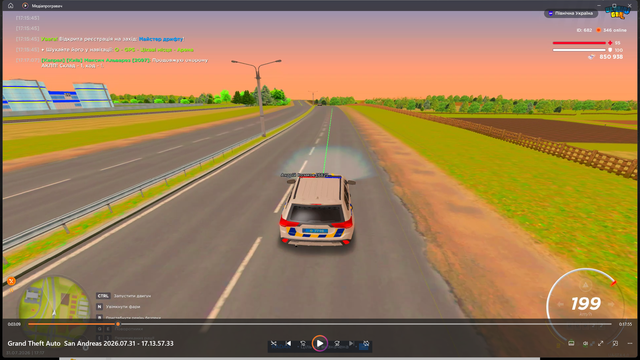The width and height of the screenshot is (640, 360).
Task: Maximize the media player window
Action: pos(614,5)
